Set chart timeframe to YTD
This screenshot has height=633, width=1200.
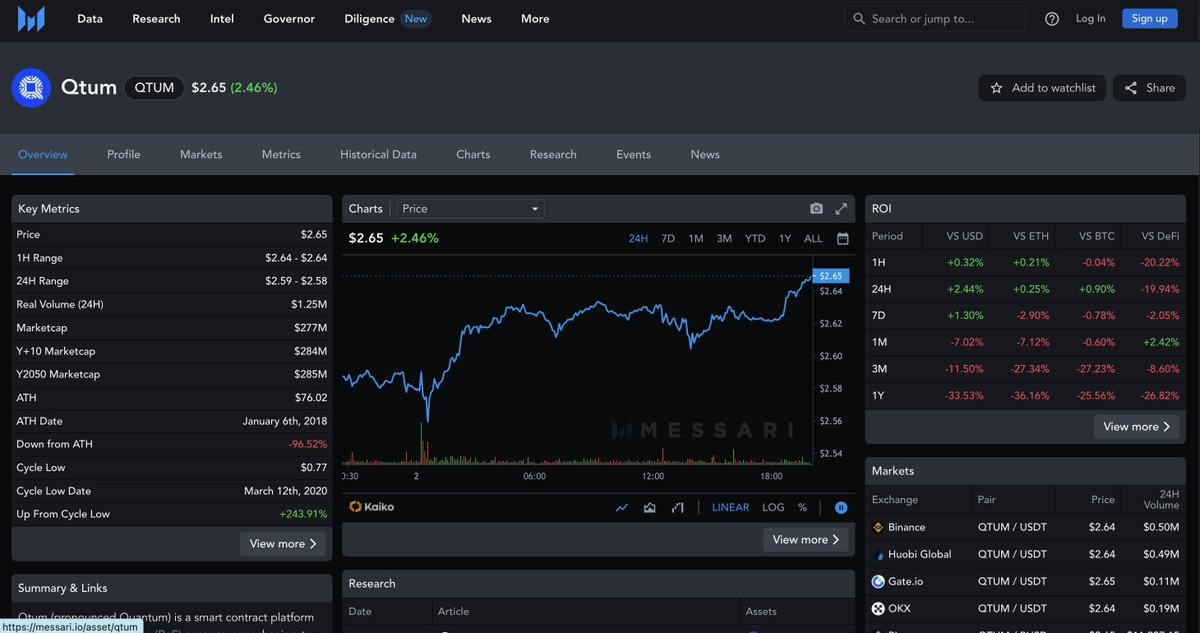point(755,238)
